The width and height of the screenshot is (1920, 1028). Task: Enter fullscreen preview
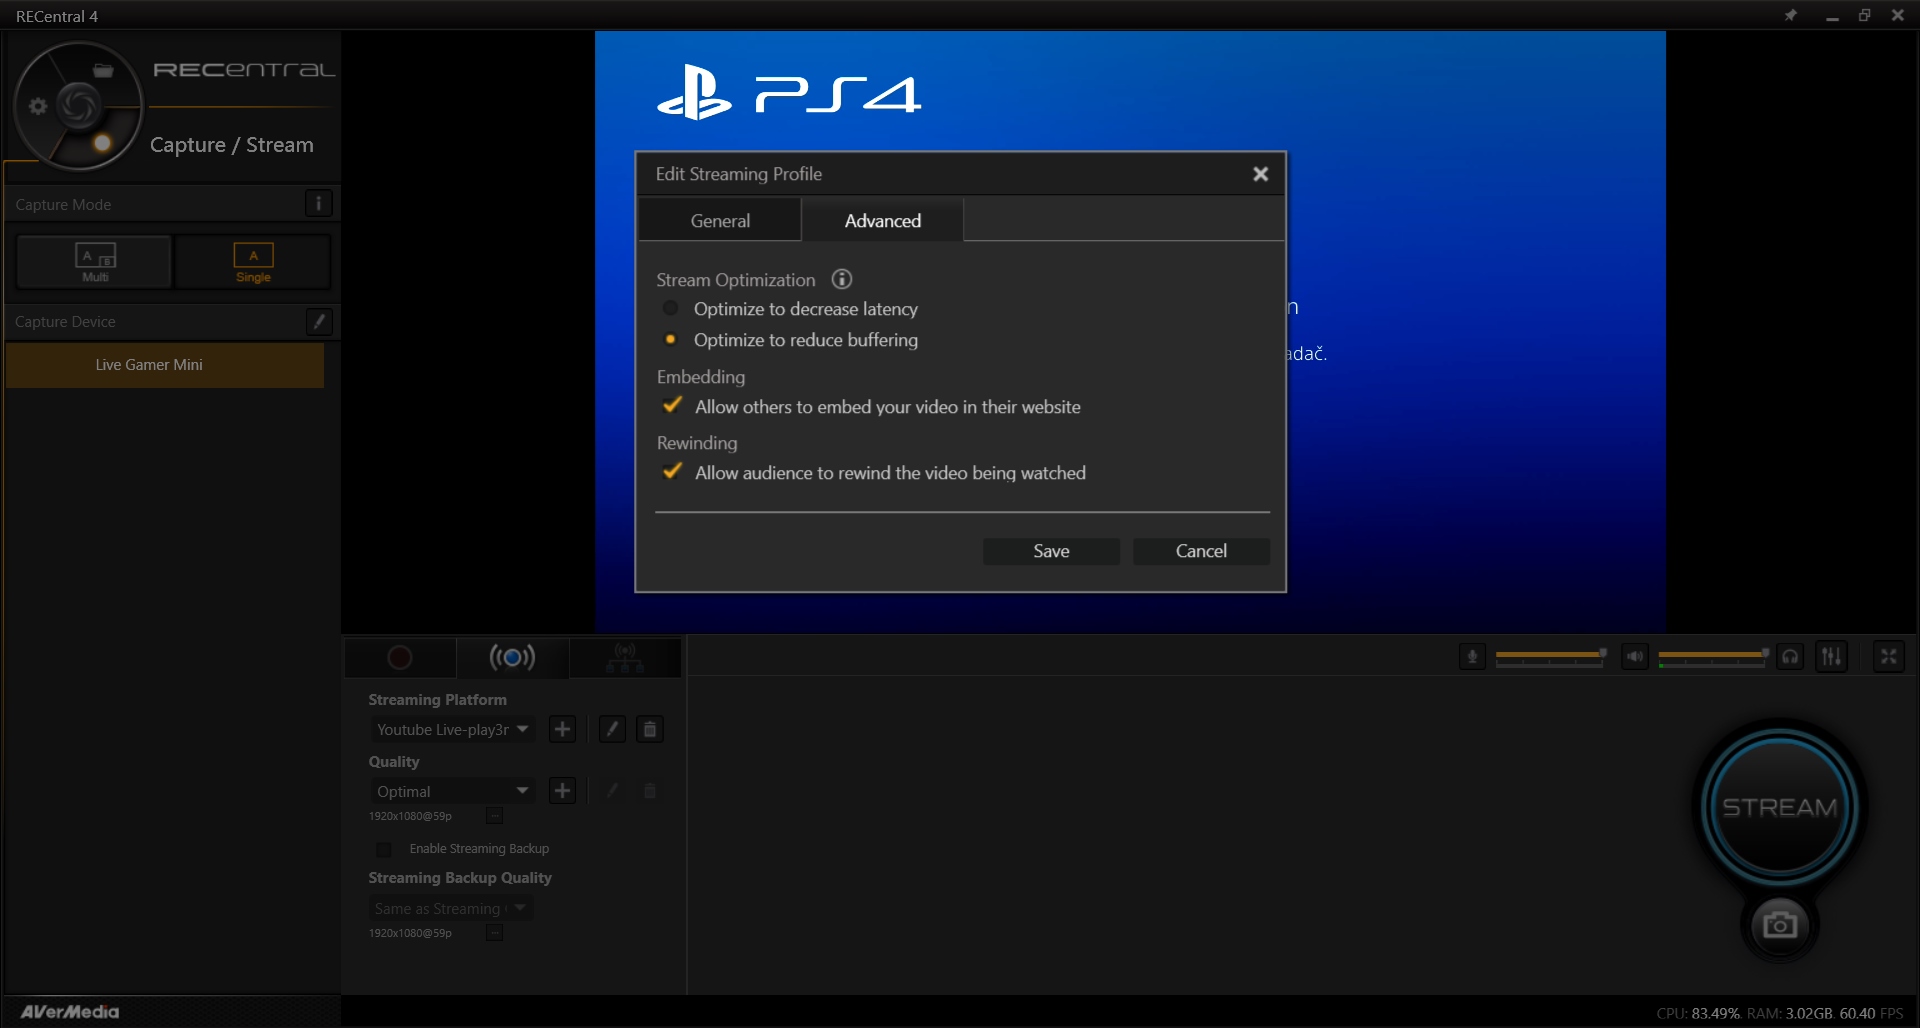(x=1889, y=657)
